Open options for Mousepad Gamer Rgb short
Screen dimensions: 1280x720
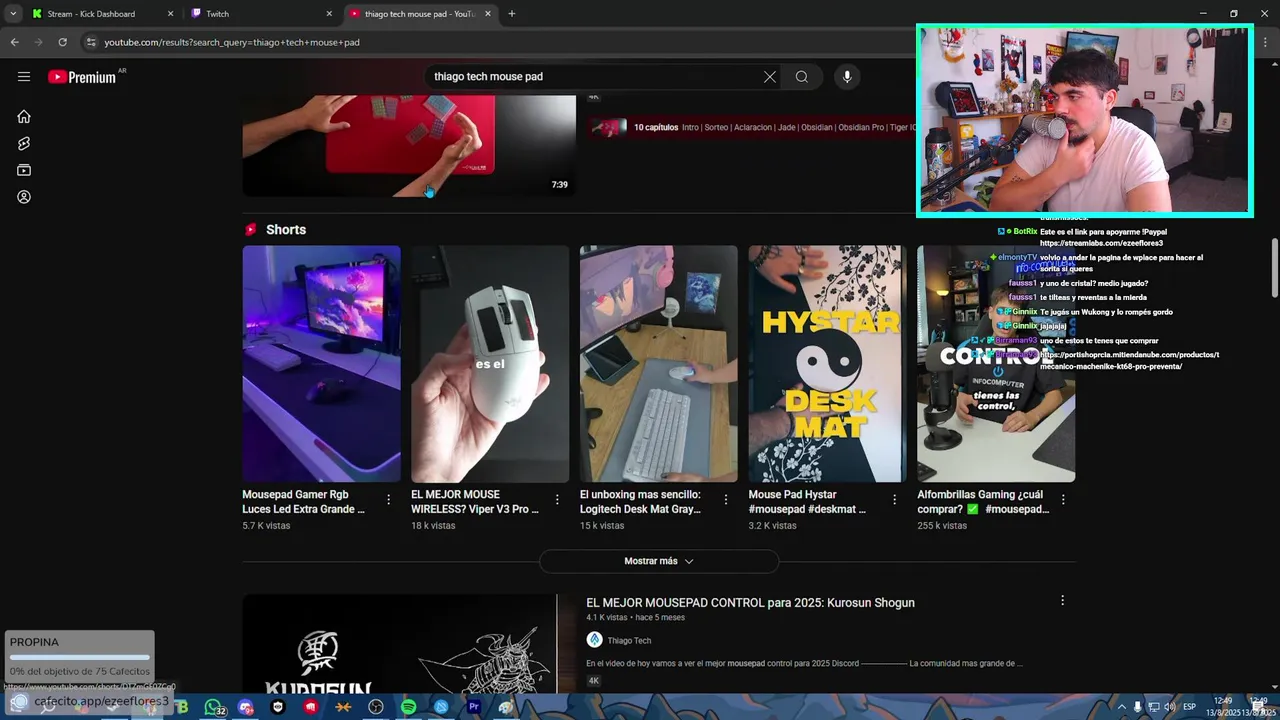389,499
